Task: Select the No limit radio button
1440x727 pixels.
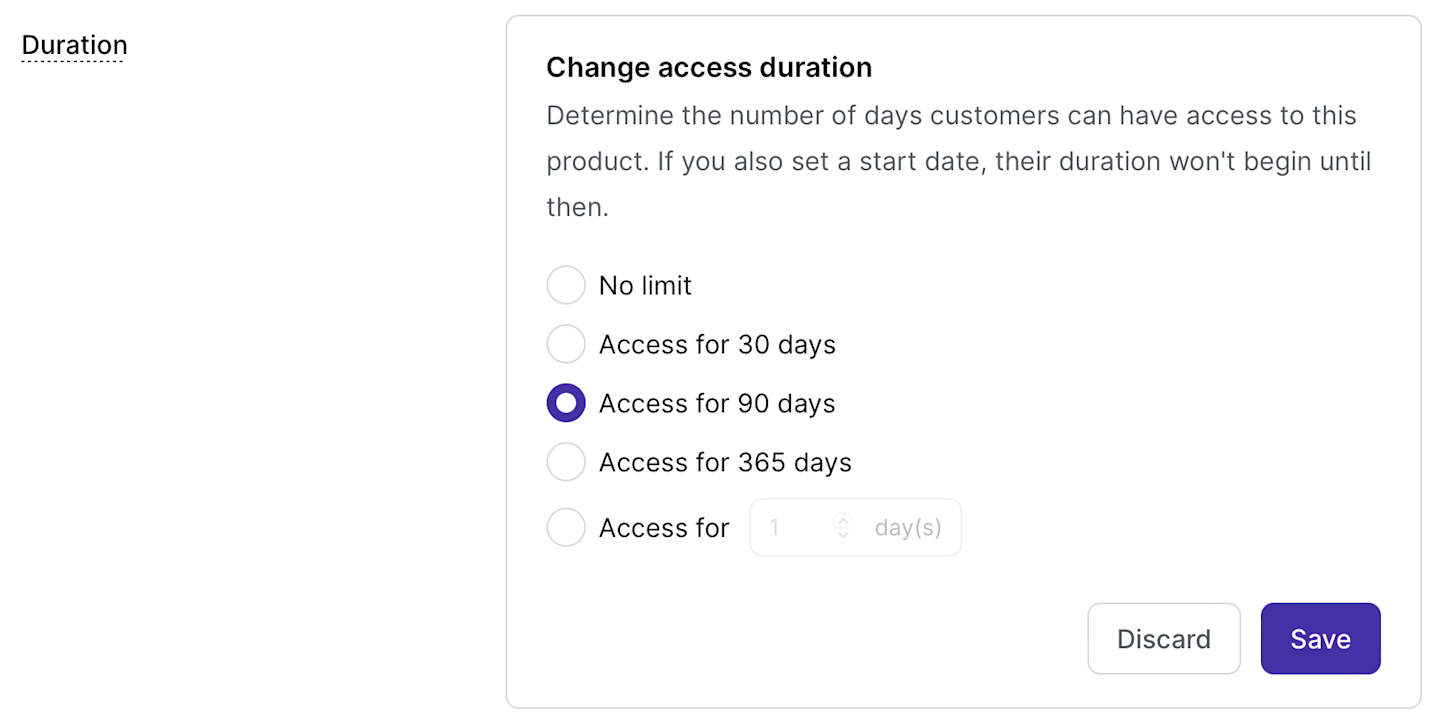Action: tap(566, 285)
